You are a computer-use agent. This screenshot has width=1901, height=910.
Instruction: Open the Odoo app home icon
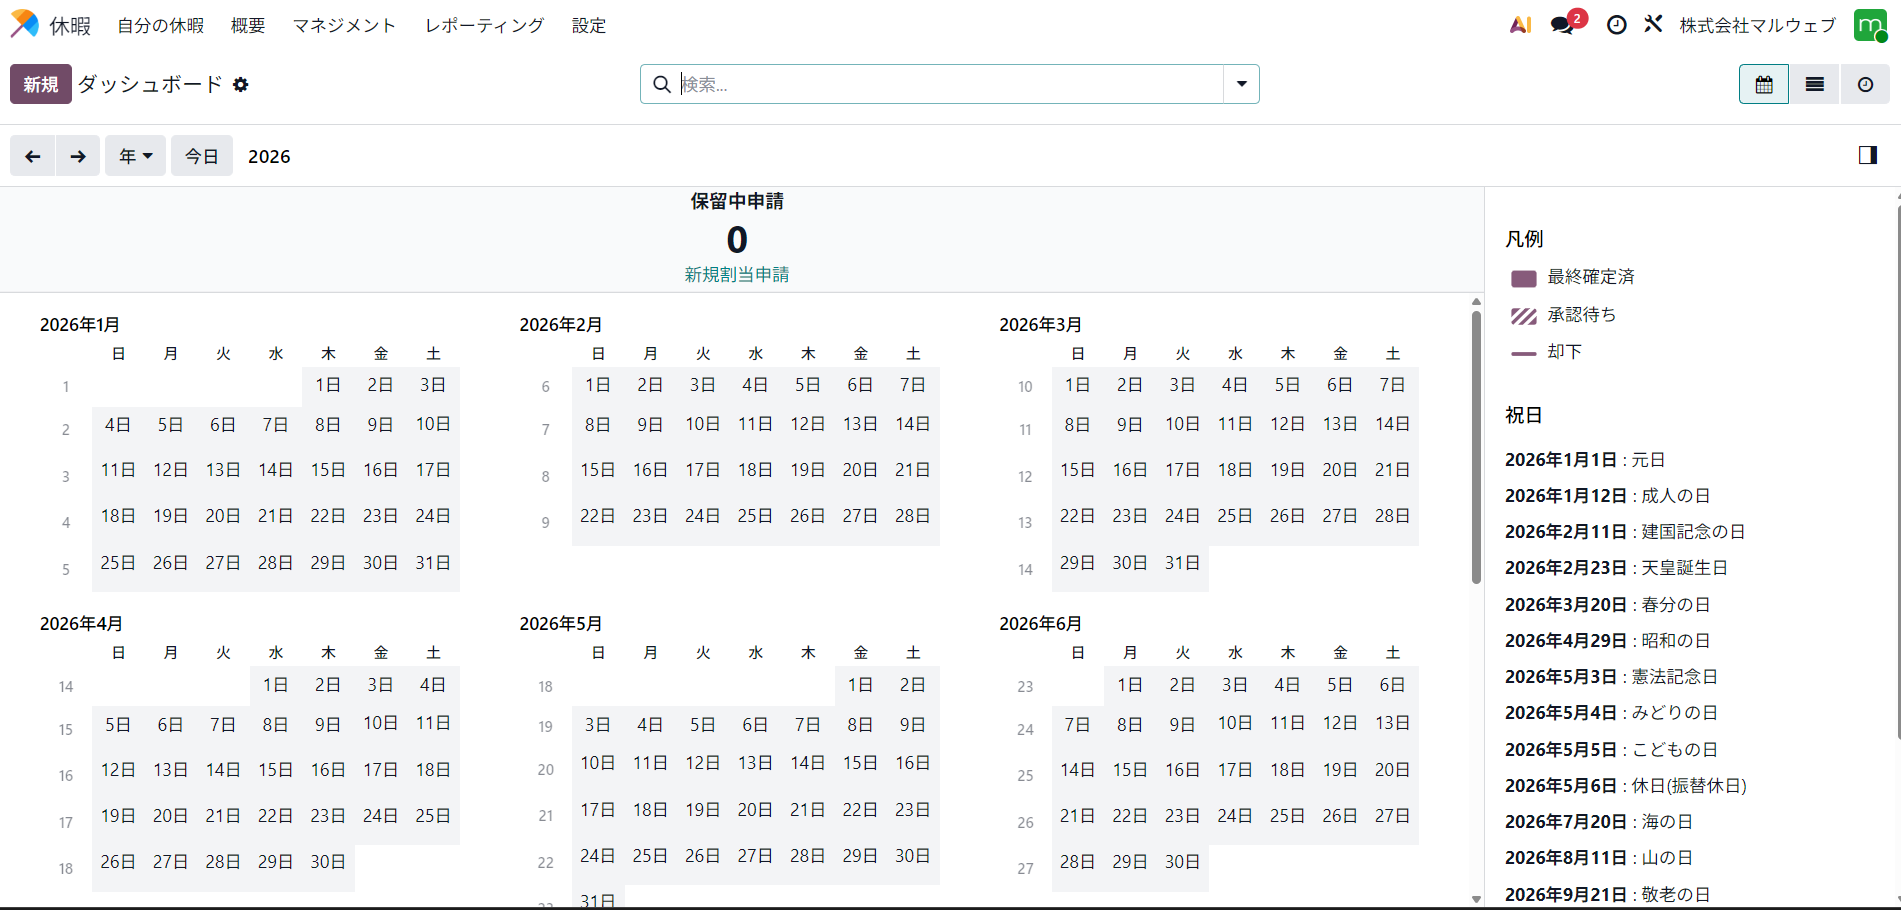click(x=24, y=25)
